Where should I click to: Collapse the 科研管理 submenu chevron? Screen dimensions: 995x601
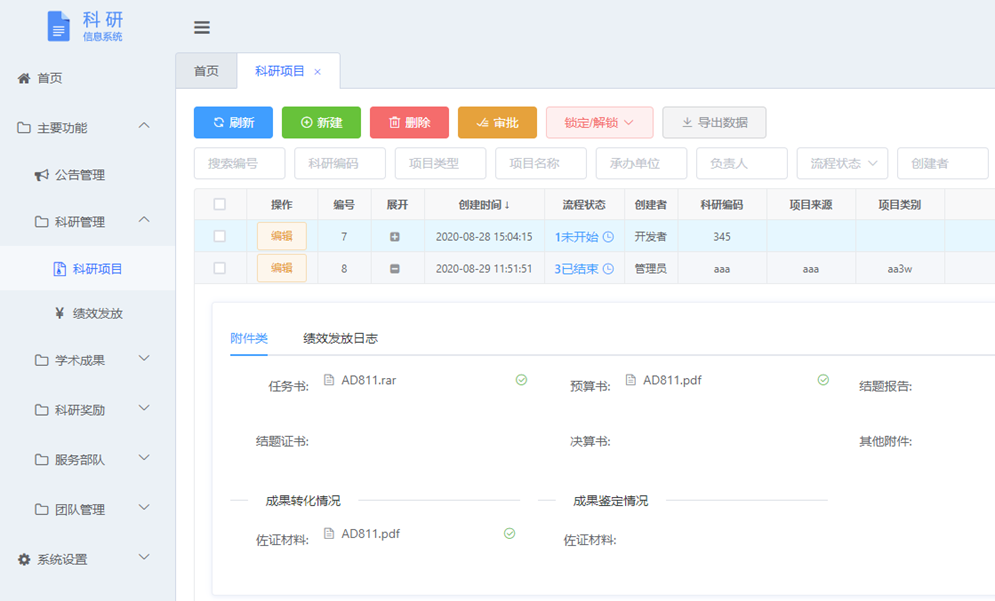(x=144, y=220)
